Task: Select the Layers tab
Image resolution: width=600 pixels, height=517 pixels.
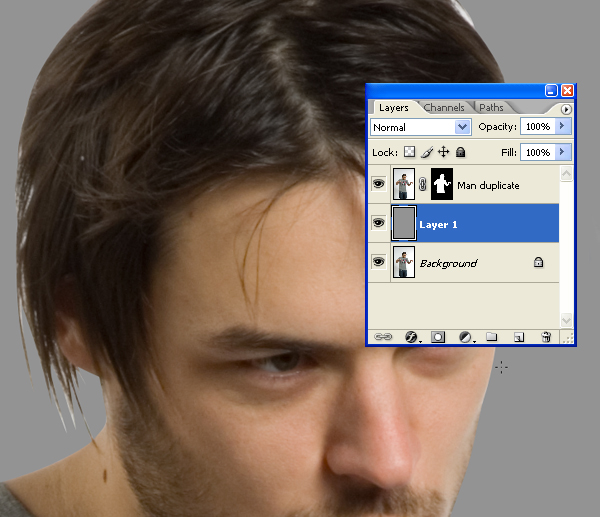Action: pos(394,108)
